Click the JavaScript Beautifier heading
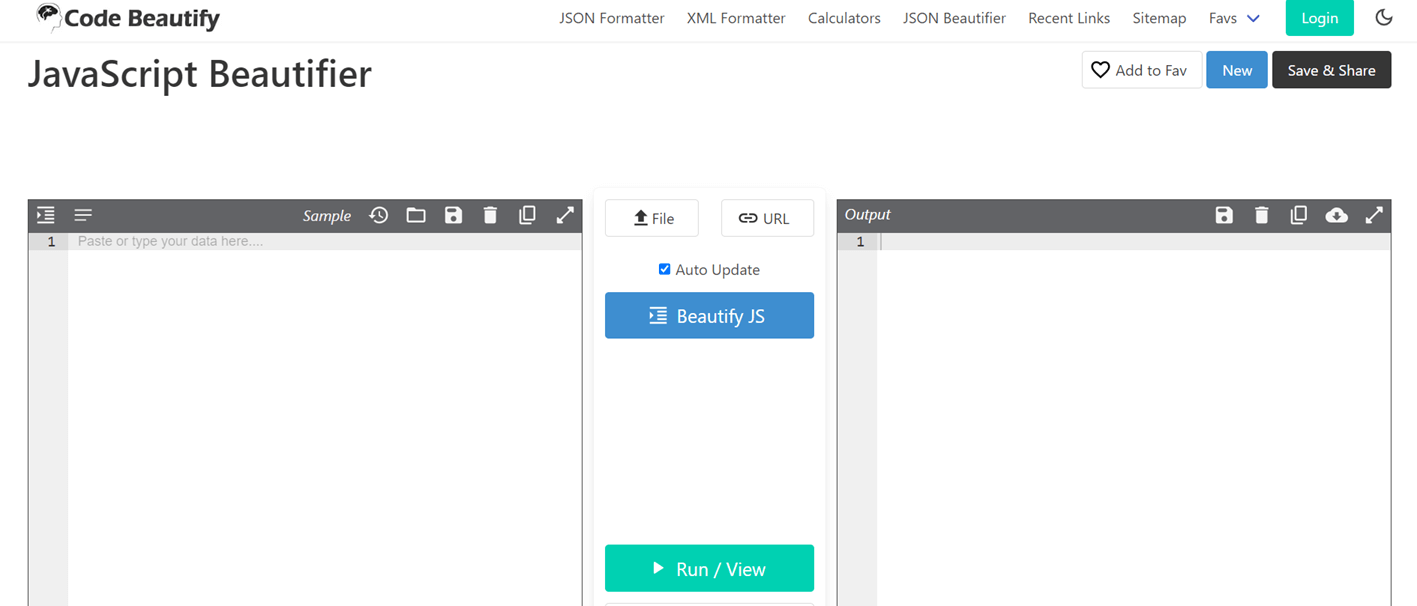1417x606 pixels. [200, 74]
